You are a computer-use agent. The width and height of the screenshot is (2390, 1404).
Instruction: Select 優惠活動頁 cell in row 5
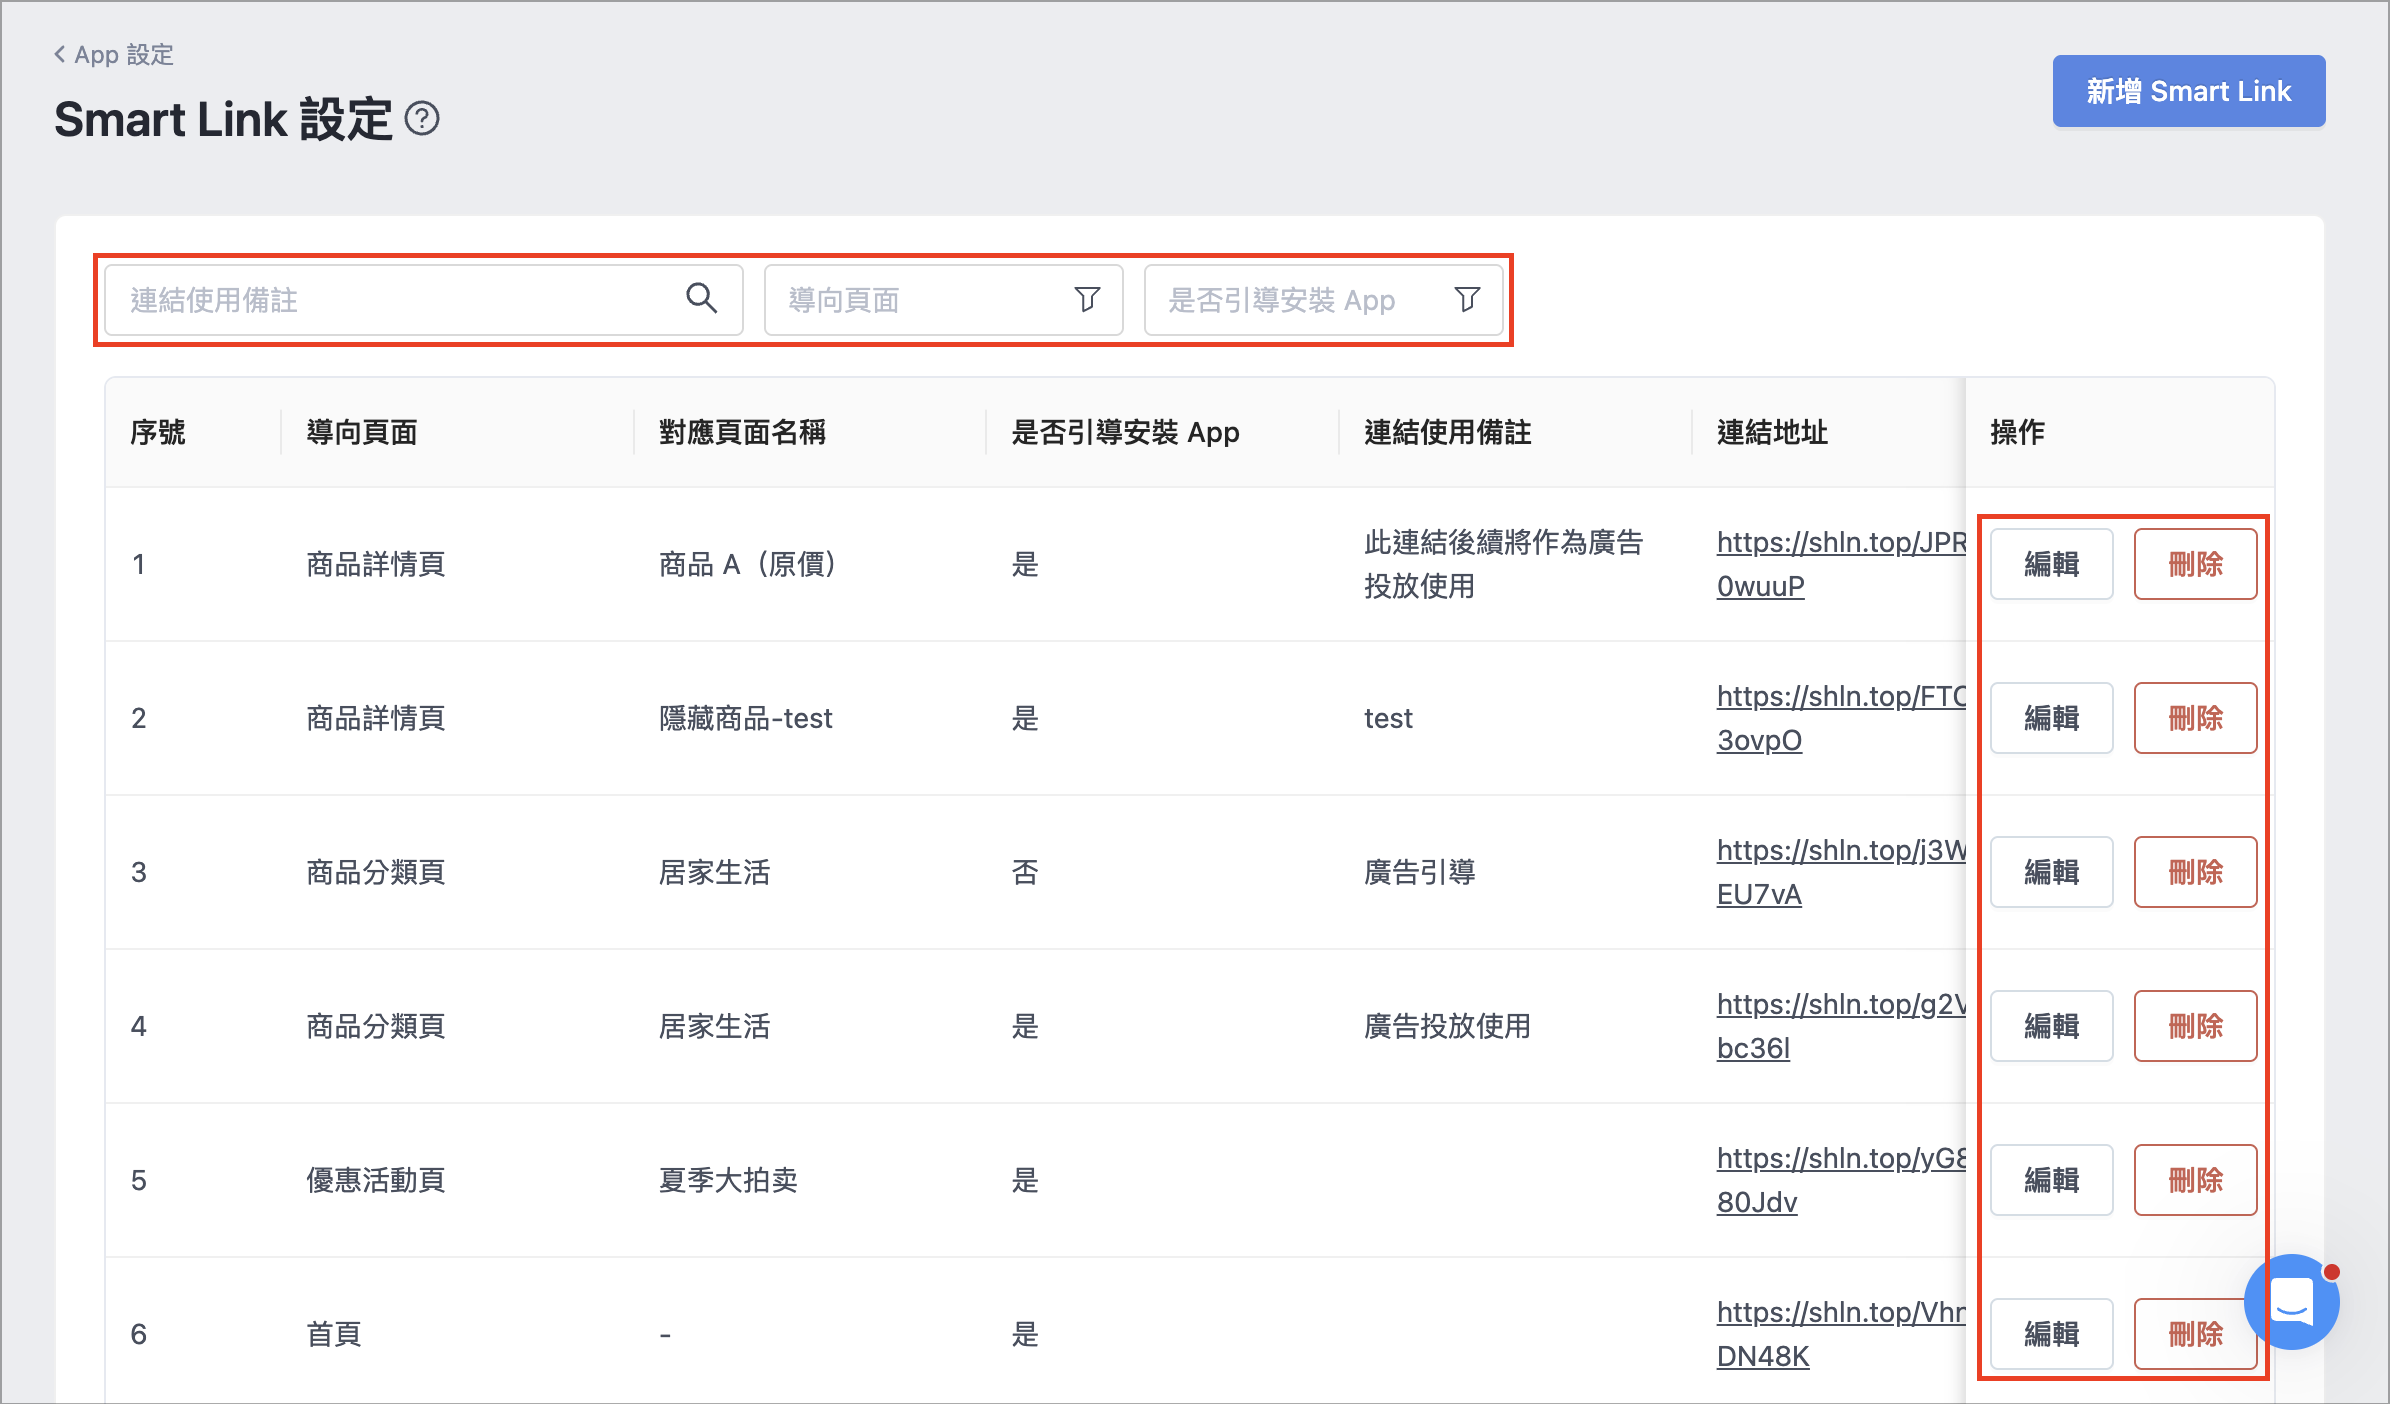pos(376,1180)
